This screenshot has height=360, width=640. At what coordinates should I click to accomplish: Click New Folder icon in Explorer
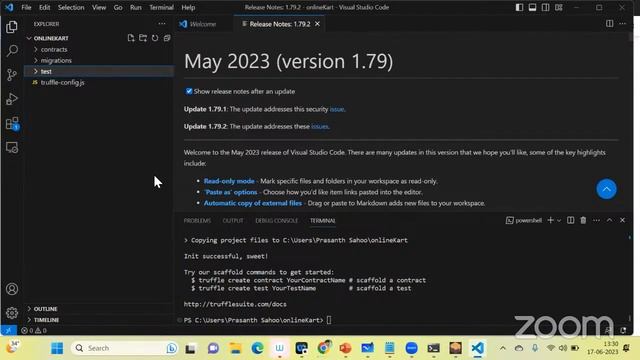[143, 38]
